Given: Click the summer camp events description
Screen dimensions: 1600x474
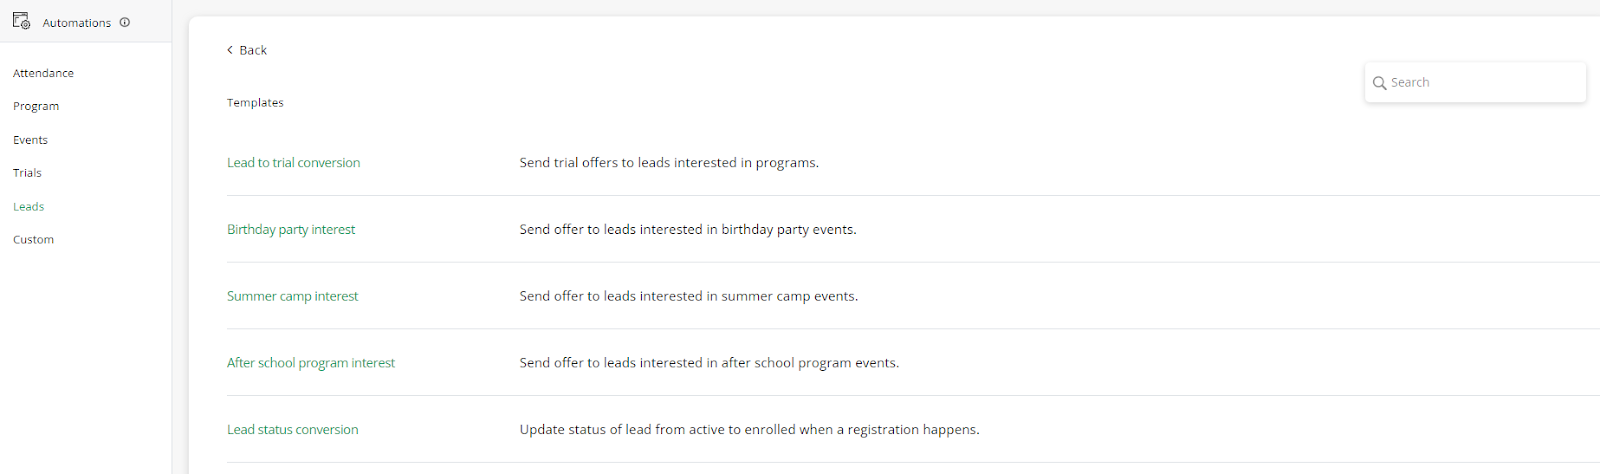Looking at the screenshot, I should tap(689, 296).
